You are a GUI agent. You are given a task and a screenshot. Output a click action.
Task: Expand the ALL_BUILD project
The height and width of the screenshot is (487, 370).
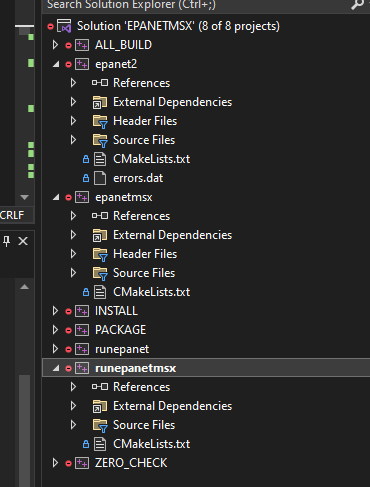(x=55, y=45)
